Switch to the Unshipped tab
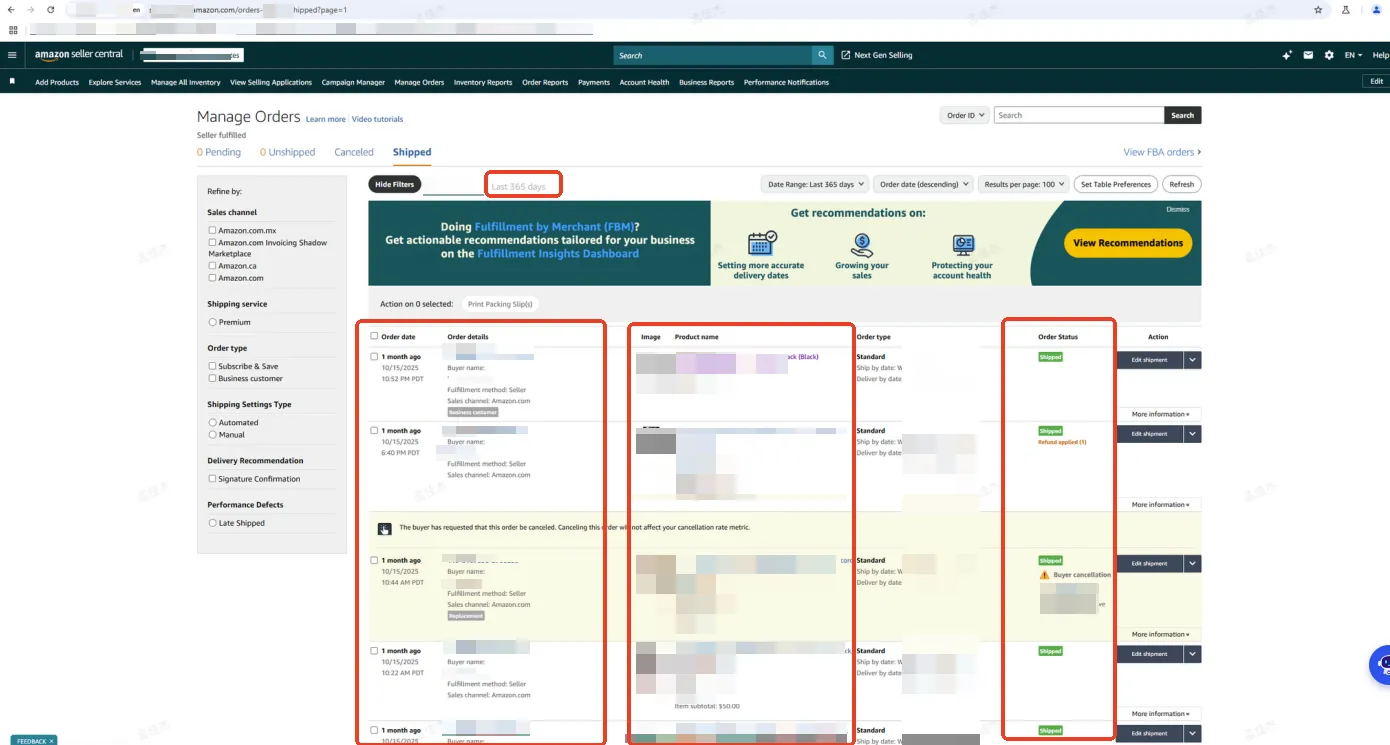1390x745 pixels. (x=287, y=152)
